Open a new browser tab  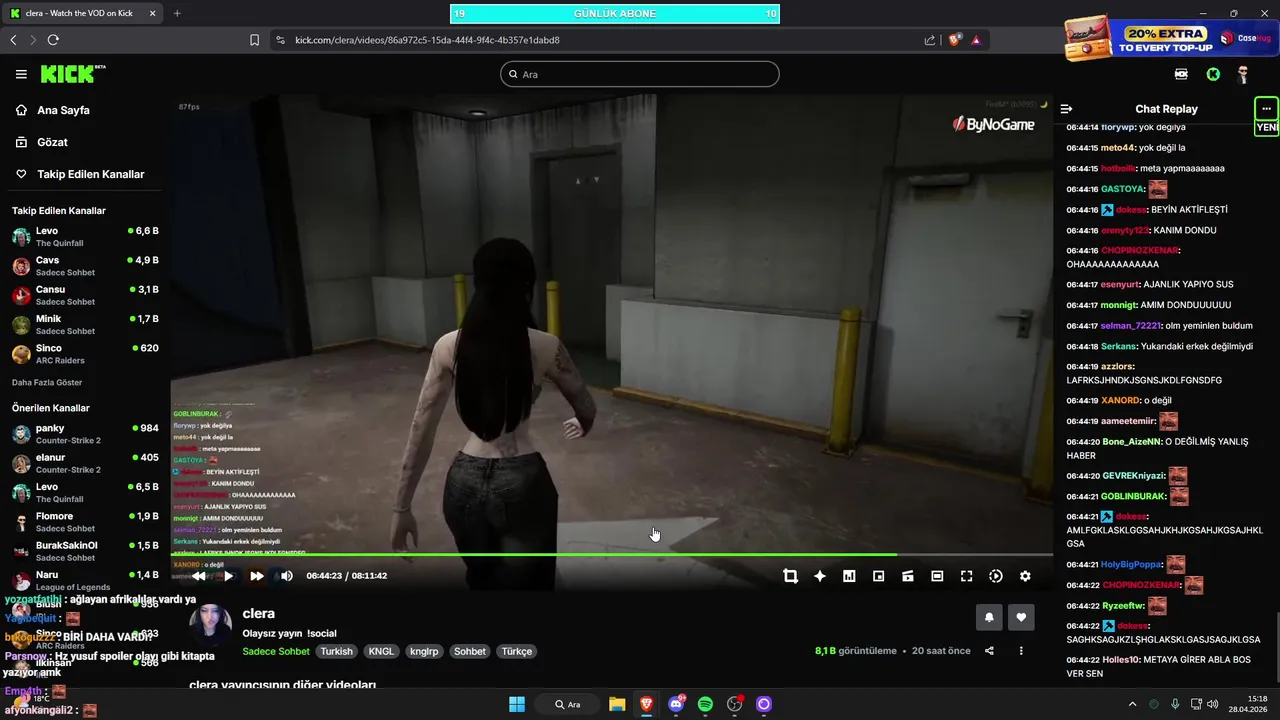point(177,13)
